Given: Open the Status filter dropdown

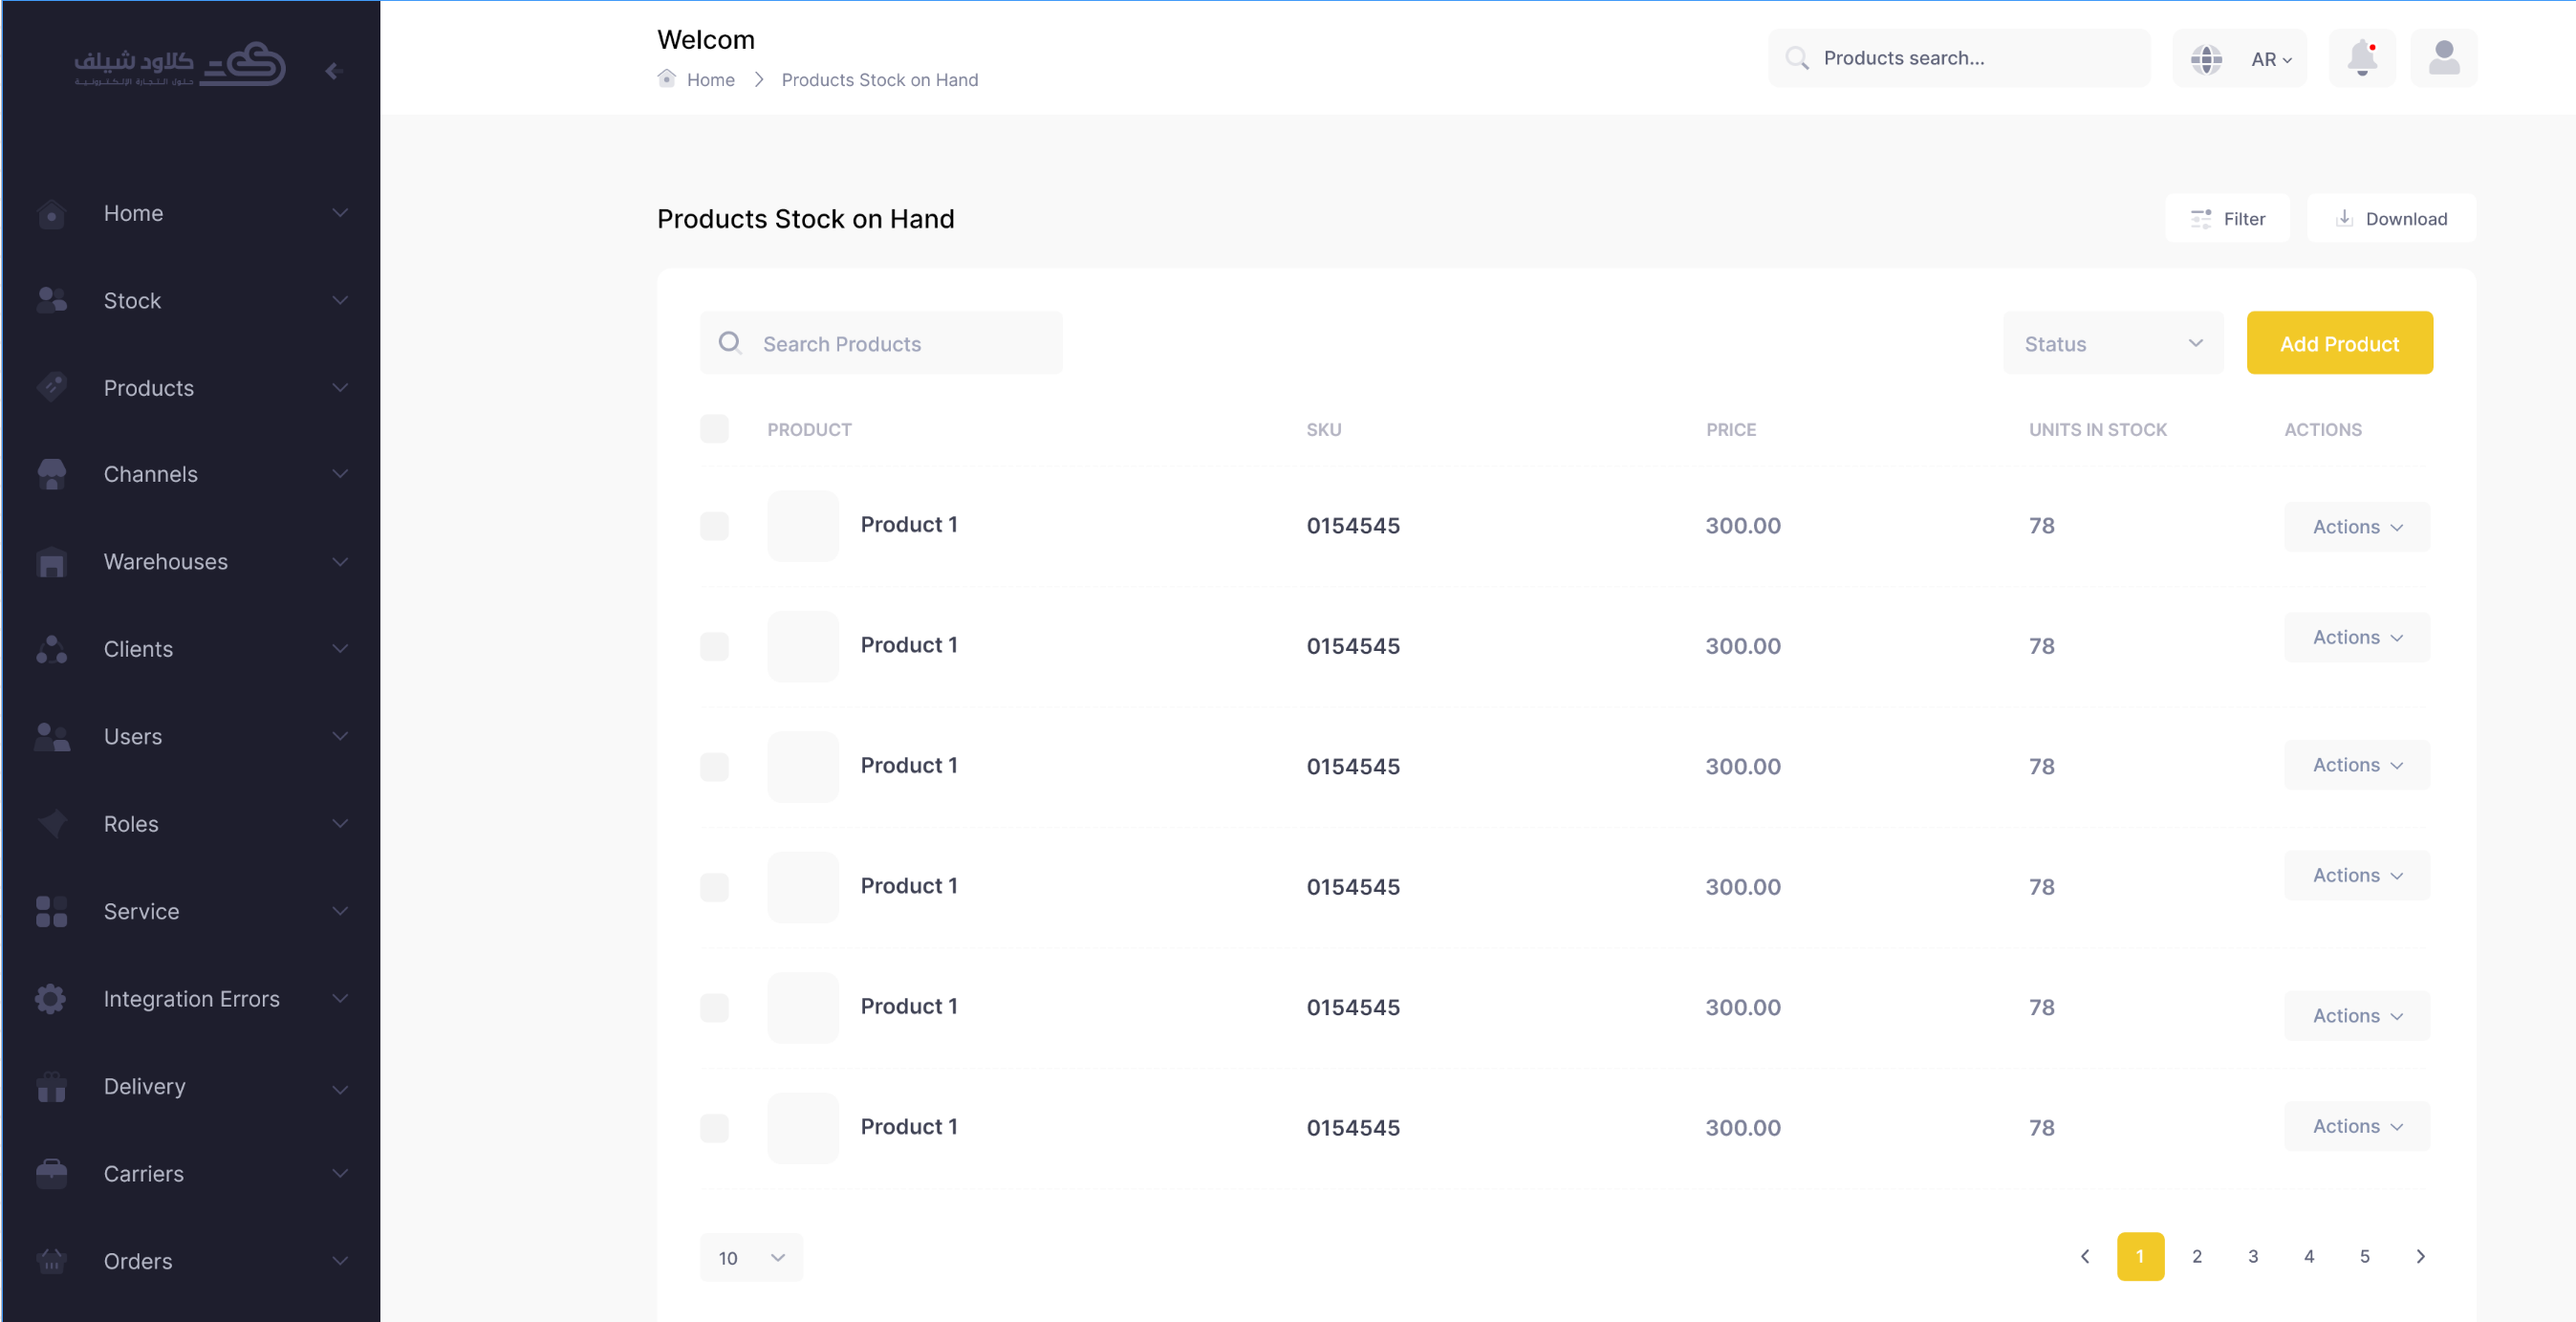Looking at the screenshot, I should [2112, 343].
